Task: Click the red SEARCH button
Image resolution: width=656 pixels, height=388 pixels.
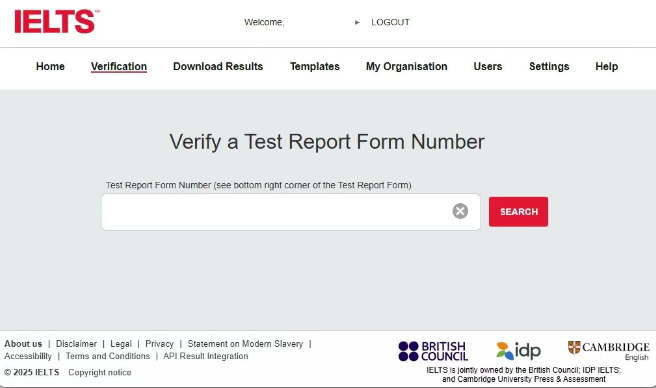Action: tap(518, 212)
